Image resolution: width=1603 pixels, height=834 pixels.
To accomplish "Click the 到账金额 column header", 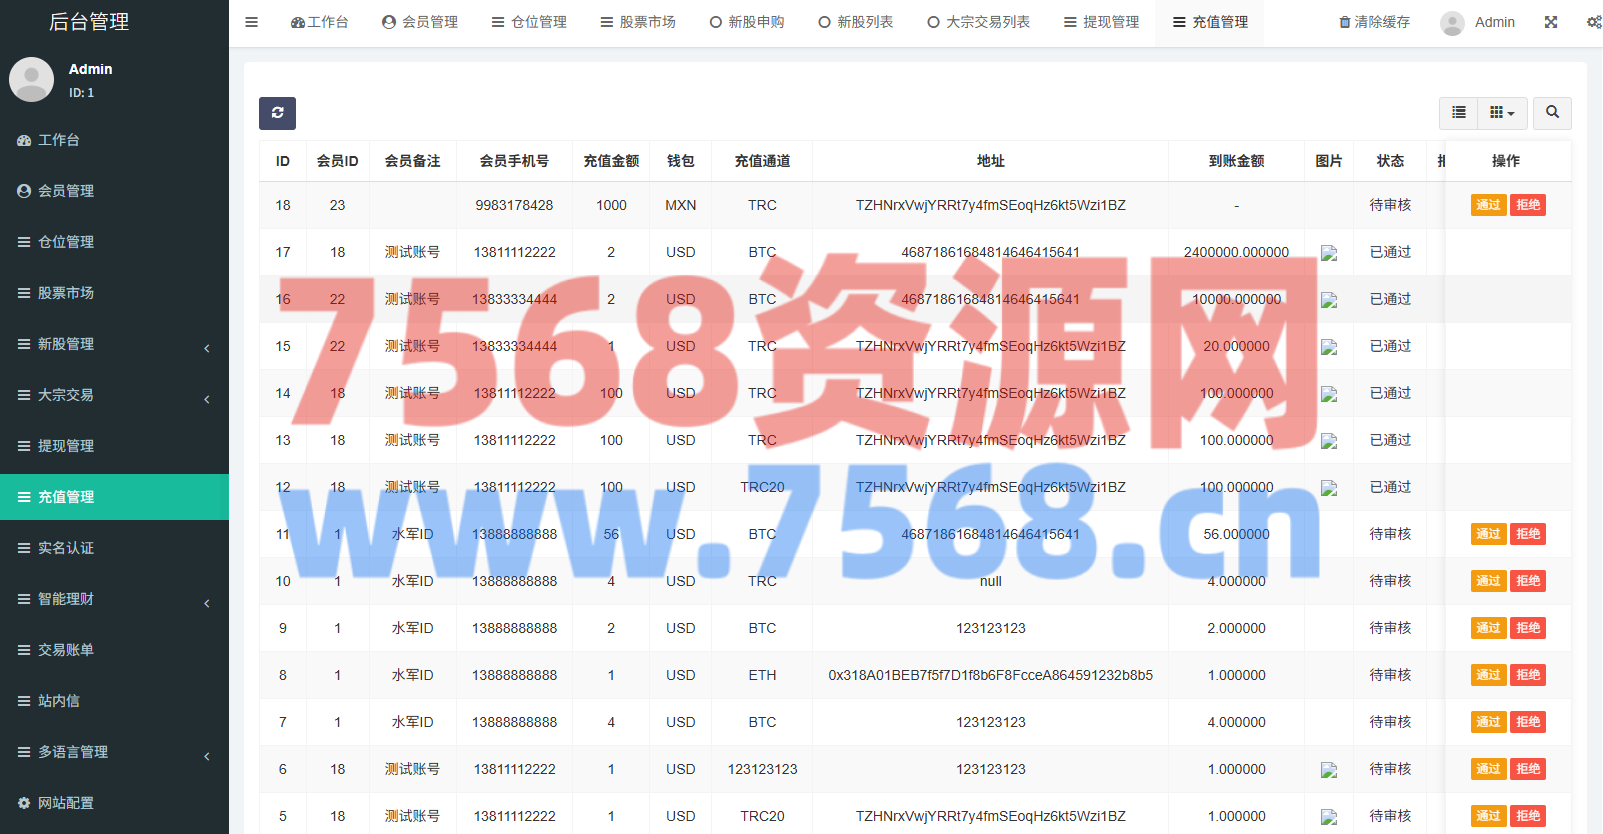I will [1236, 161].
